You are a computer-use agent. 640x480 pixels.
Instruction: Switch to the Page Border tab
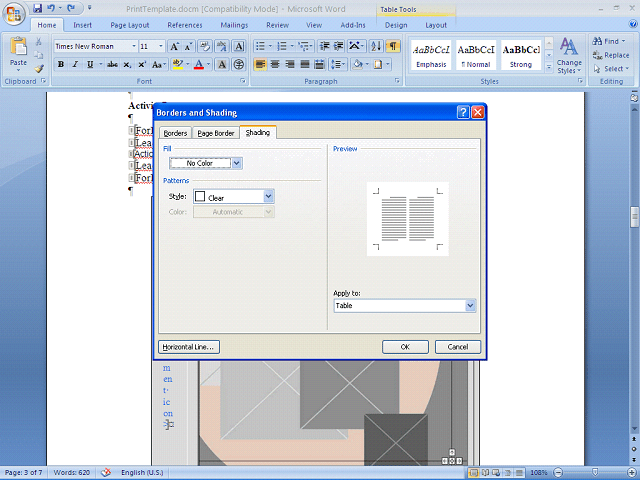pyautogui.click(x=216, y=133)
